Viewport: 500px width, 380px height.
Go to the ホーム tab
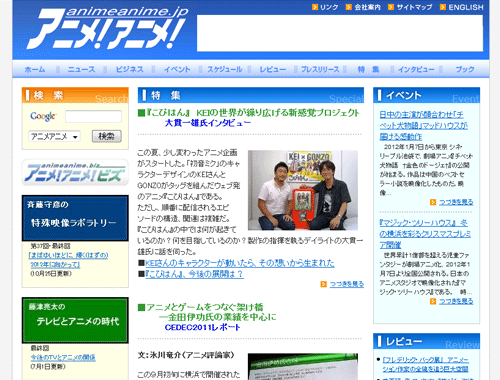pyautogui.click(x=35, y=69)
